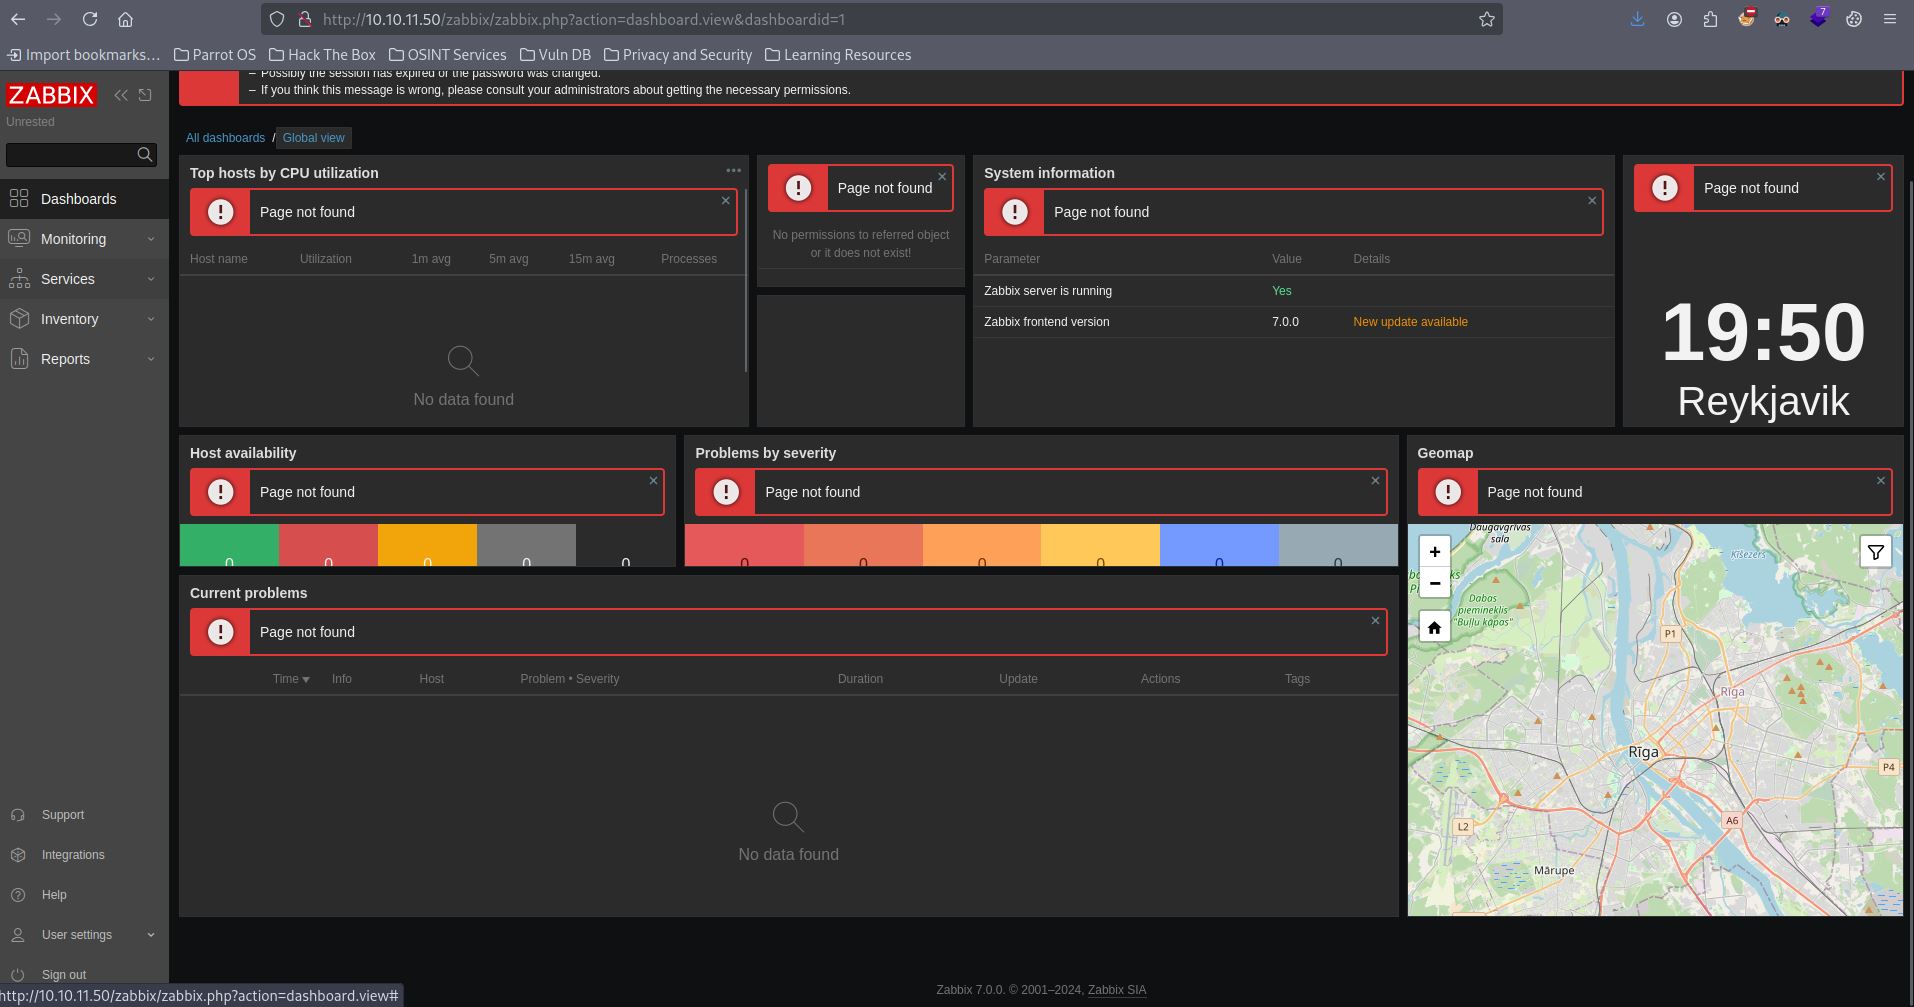
Task: Zoom in on the Geomap
Action: [1434, 552]
